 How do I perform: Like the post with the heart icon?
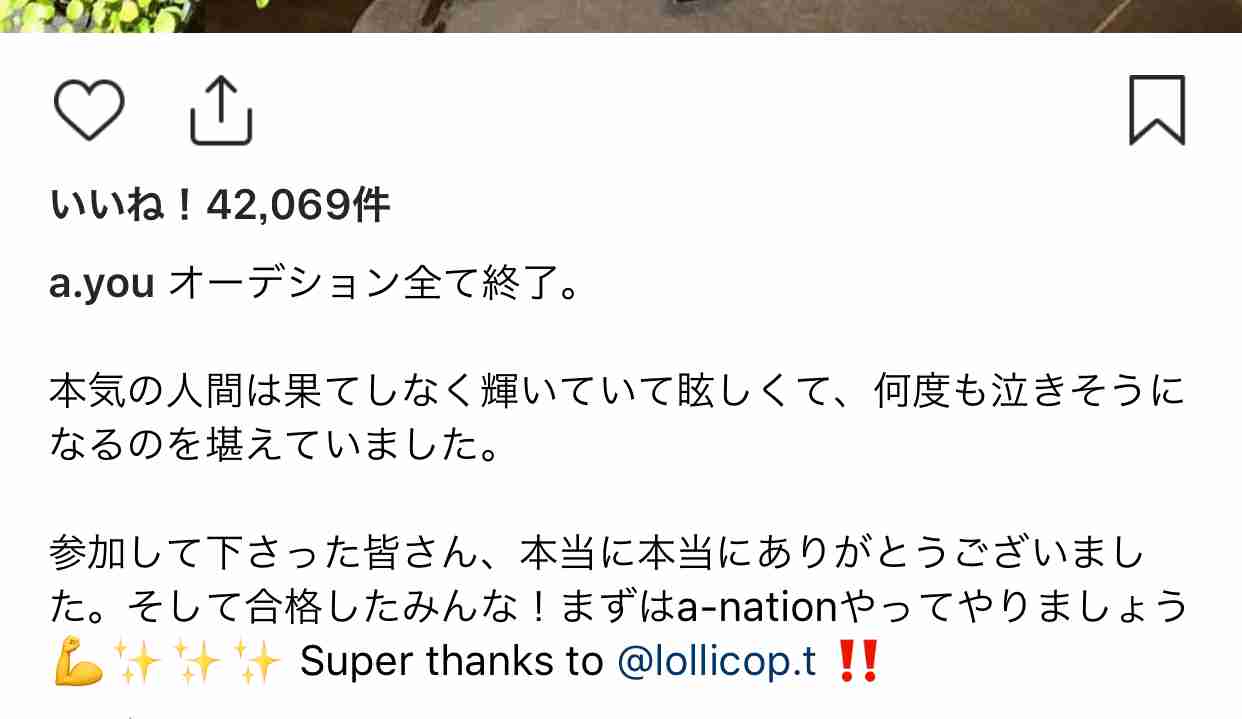(88, 110)
